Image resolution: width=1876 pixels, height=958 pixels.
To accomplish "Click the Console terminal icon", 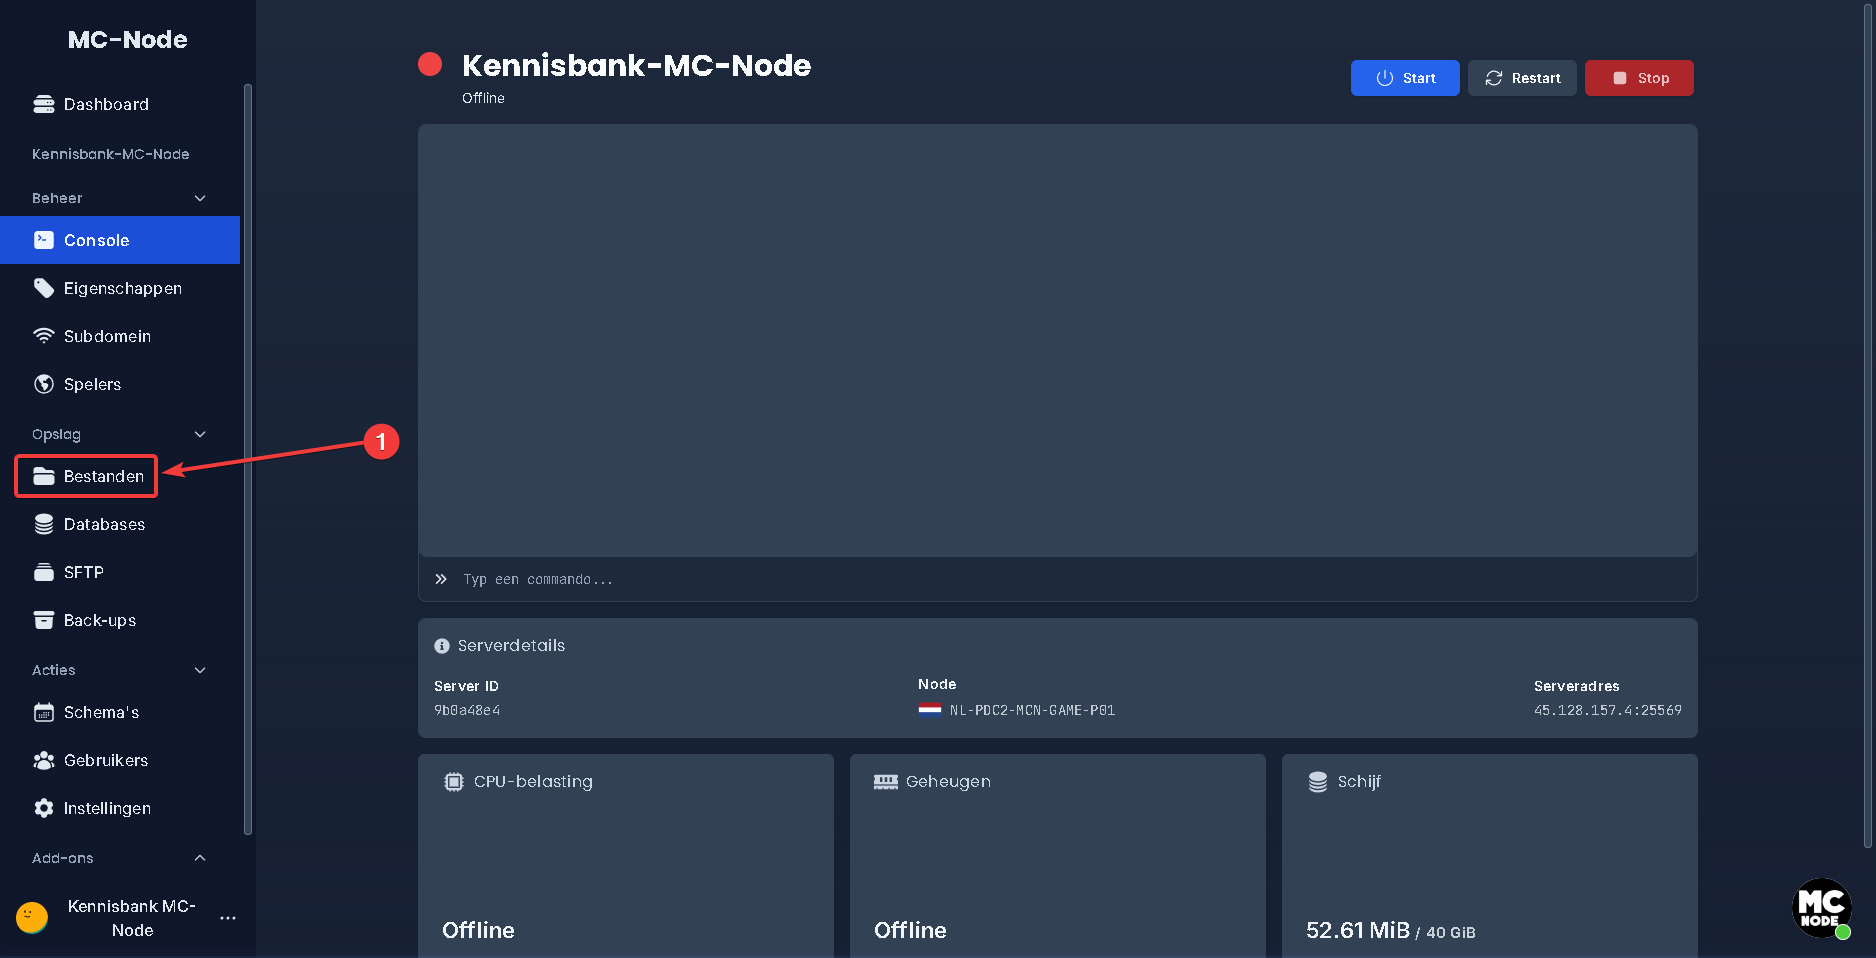I will (44, 240).
